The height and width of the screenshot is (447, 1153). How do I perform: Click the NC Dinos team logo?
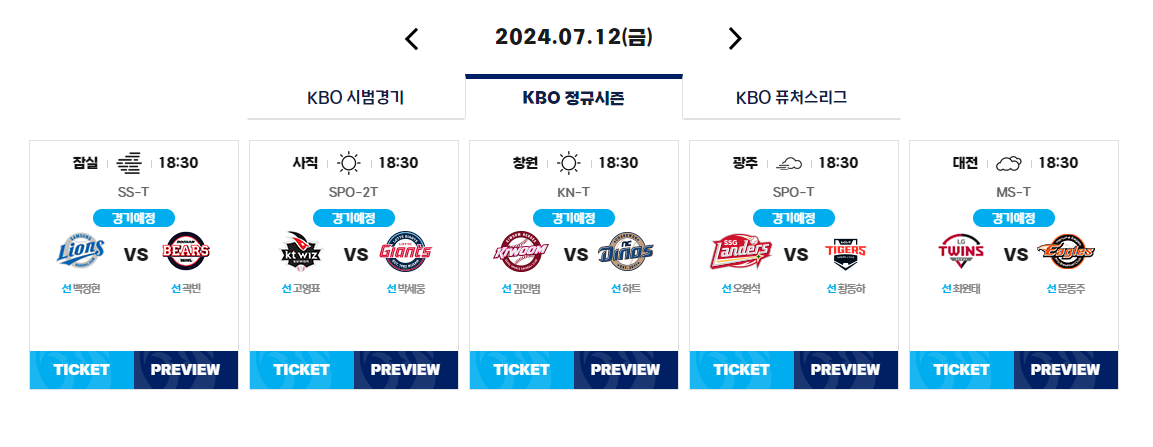626,252
